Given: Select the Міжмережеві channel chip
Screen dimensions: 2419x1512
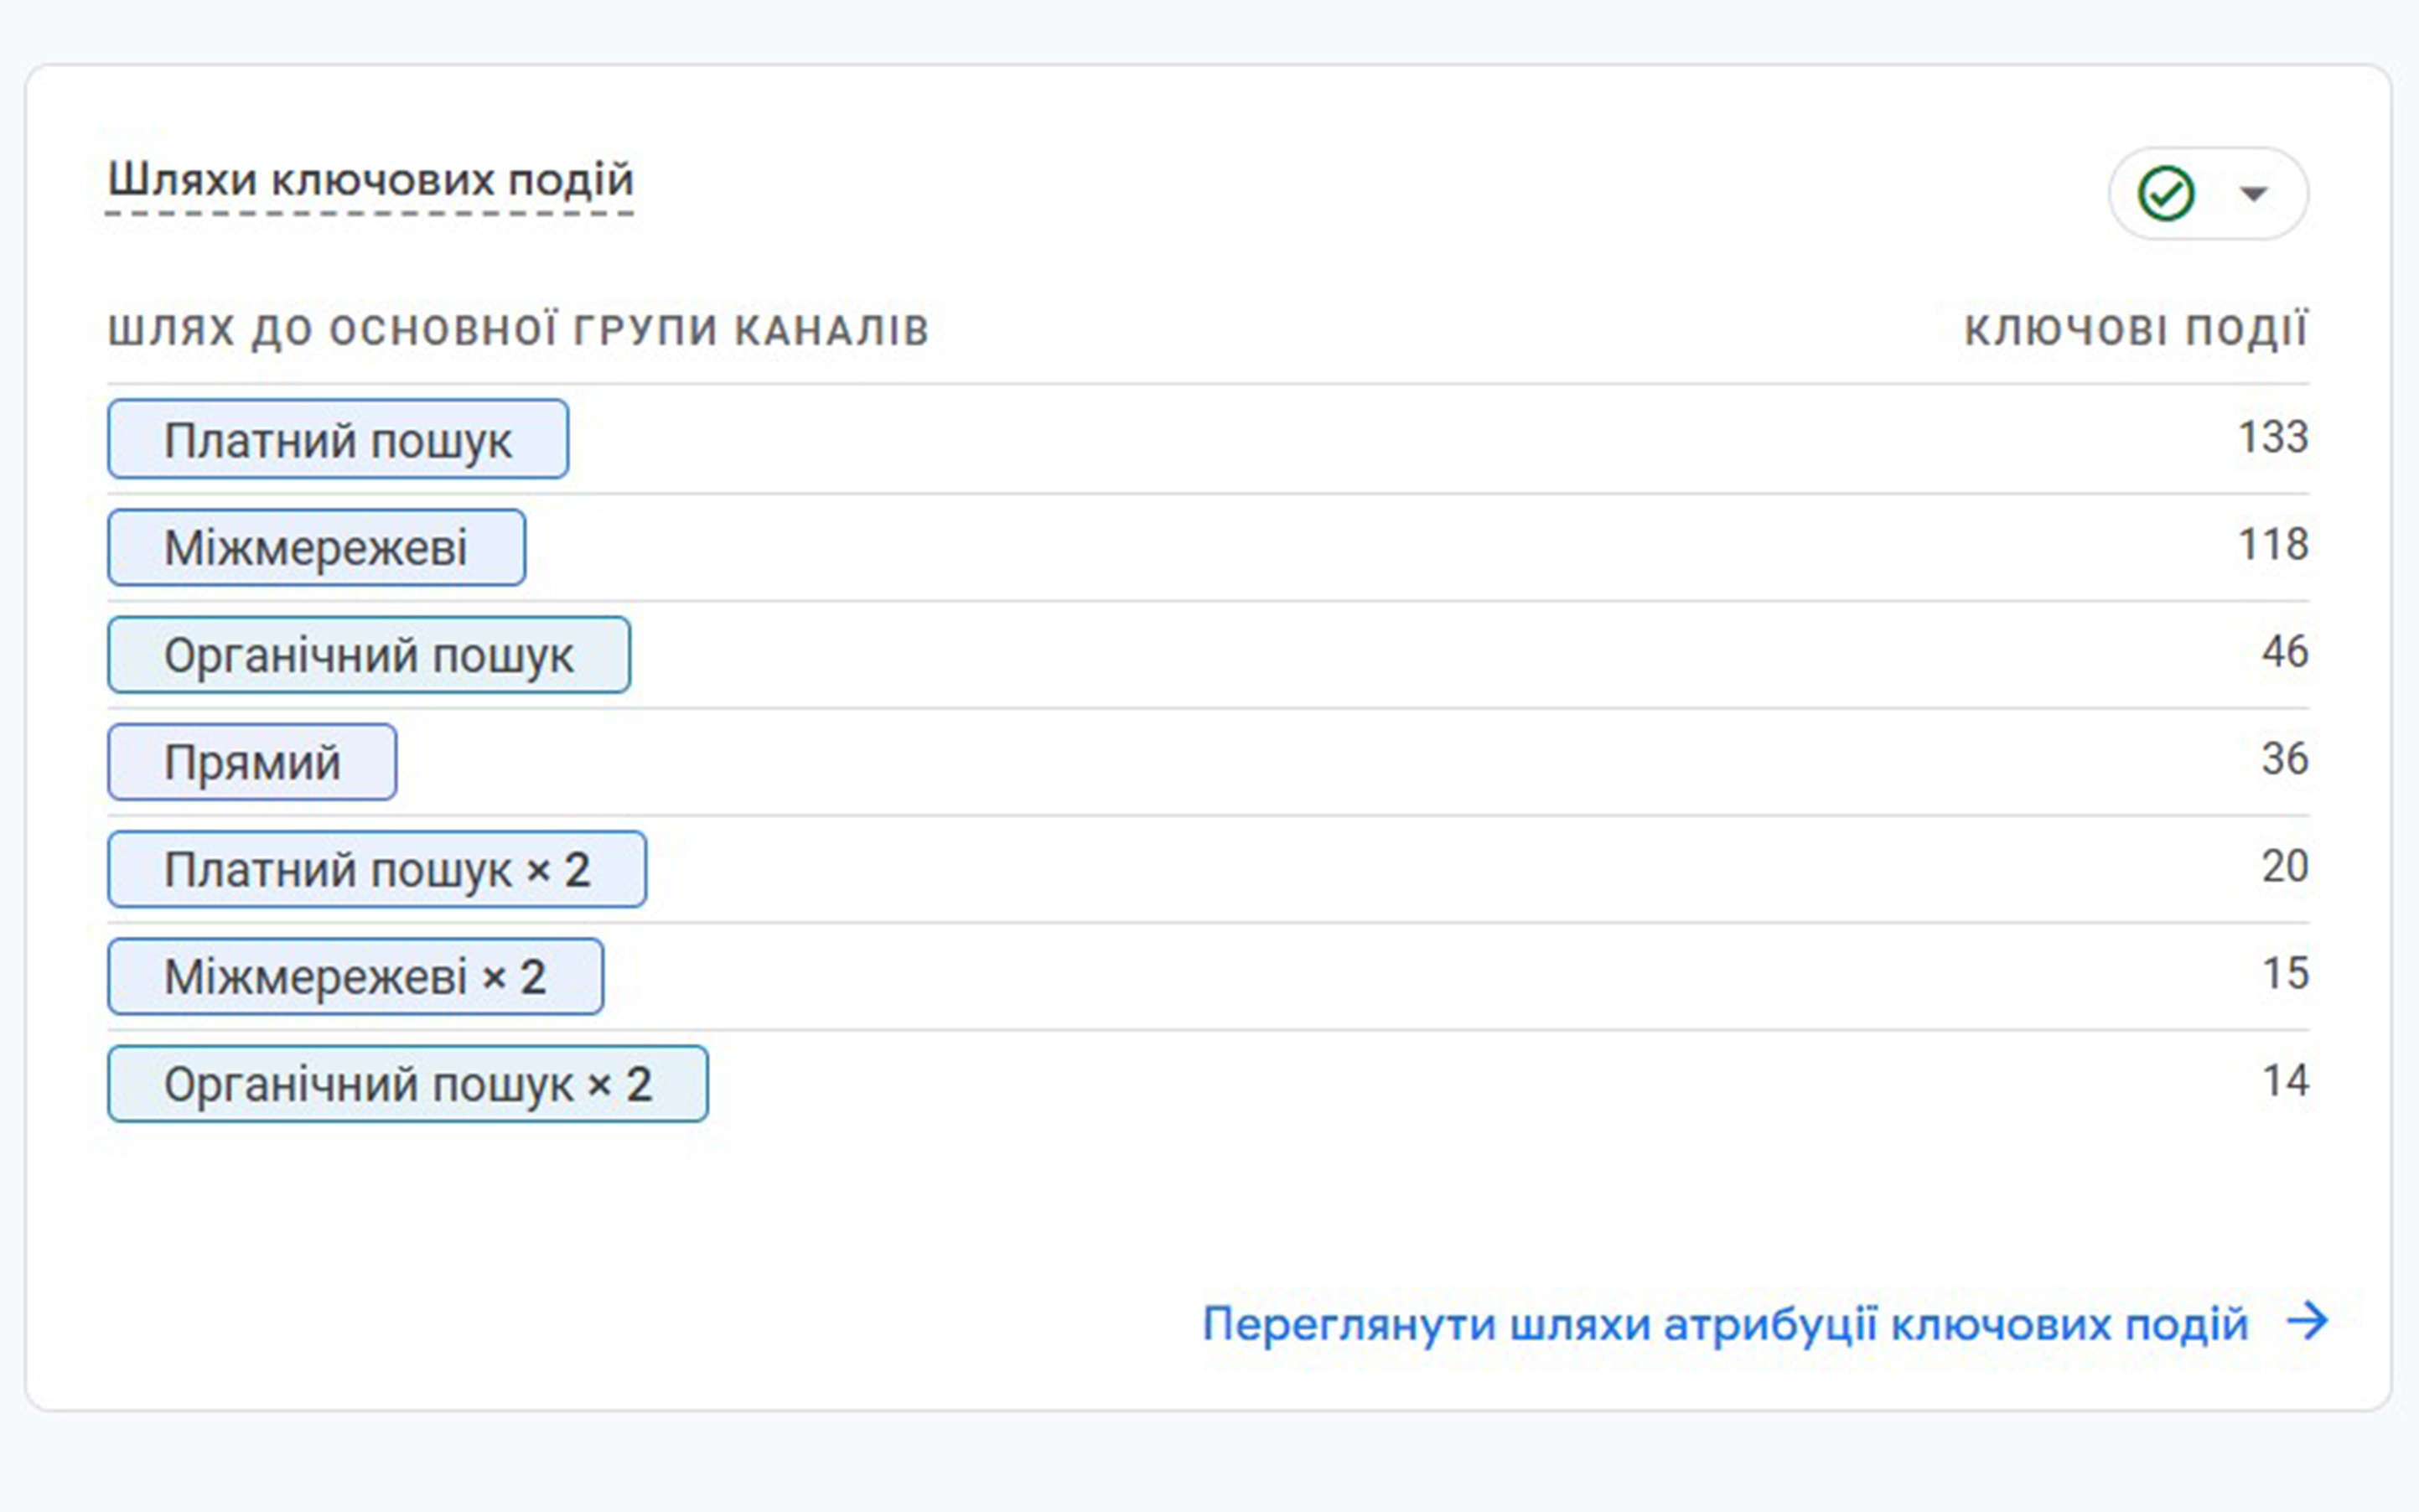Looking at the screenshot, I should tap(316, 547).
